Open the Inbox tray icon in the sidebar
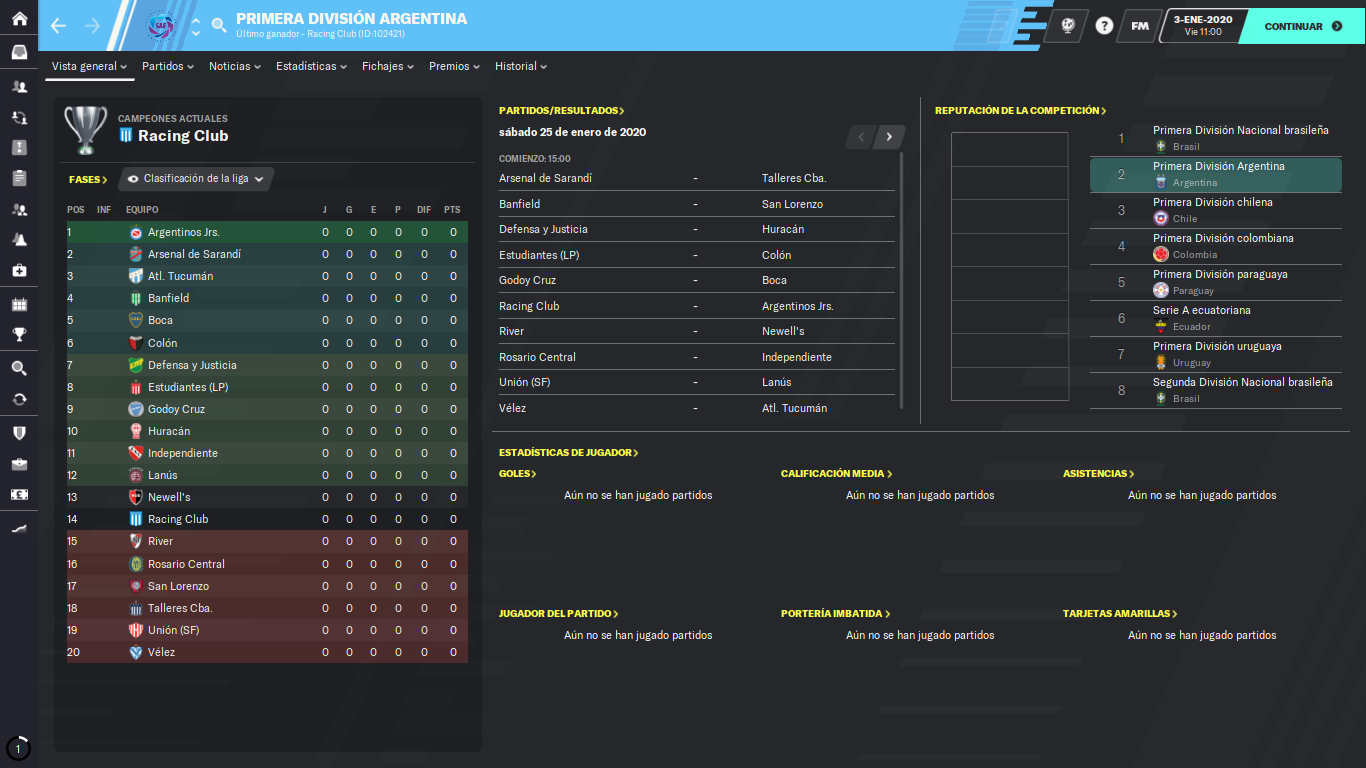This screenshot has height=768, width=1366. (x=19, y=52)
